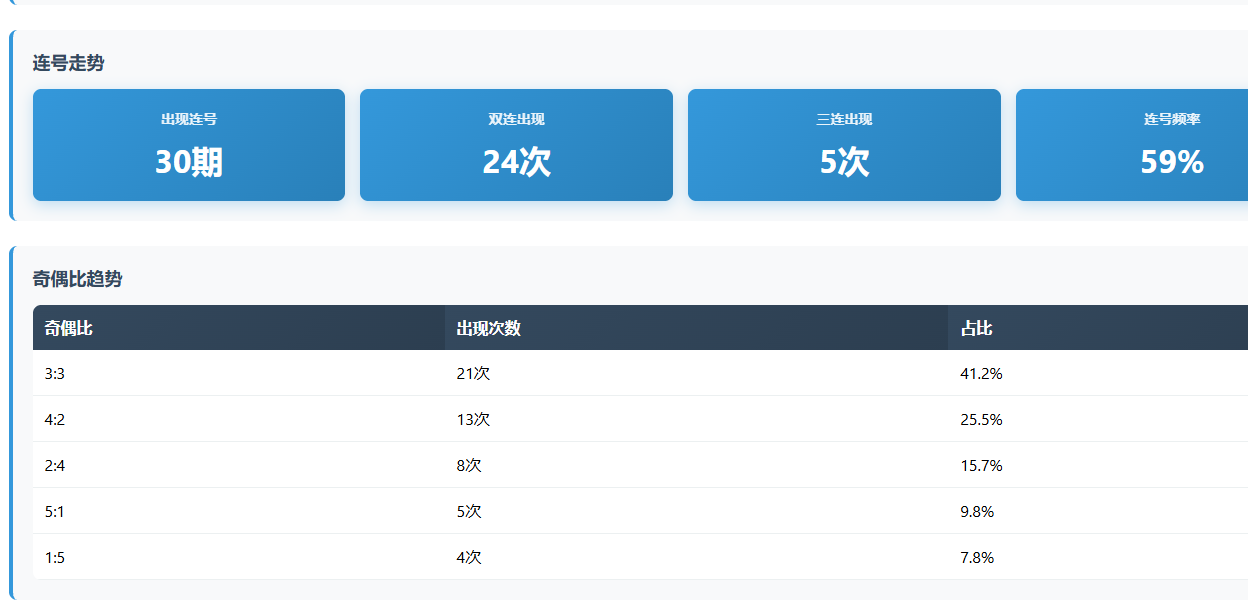The height and width of the screenshot is (607, 1248).
Task: Click the 15.7% percentage cell
Action: [981, 465]
